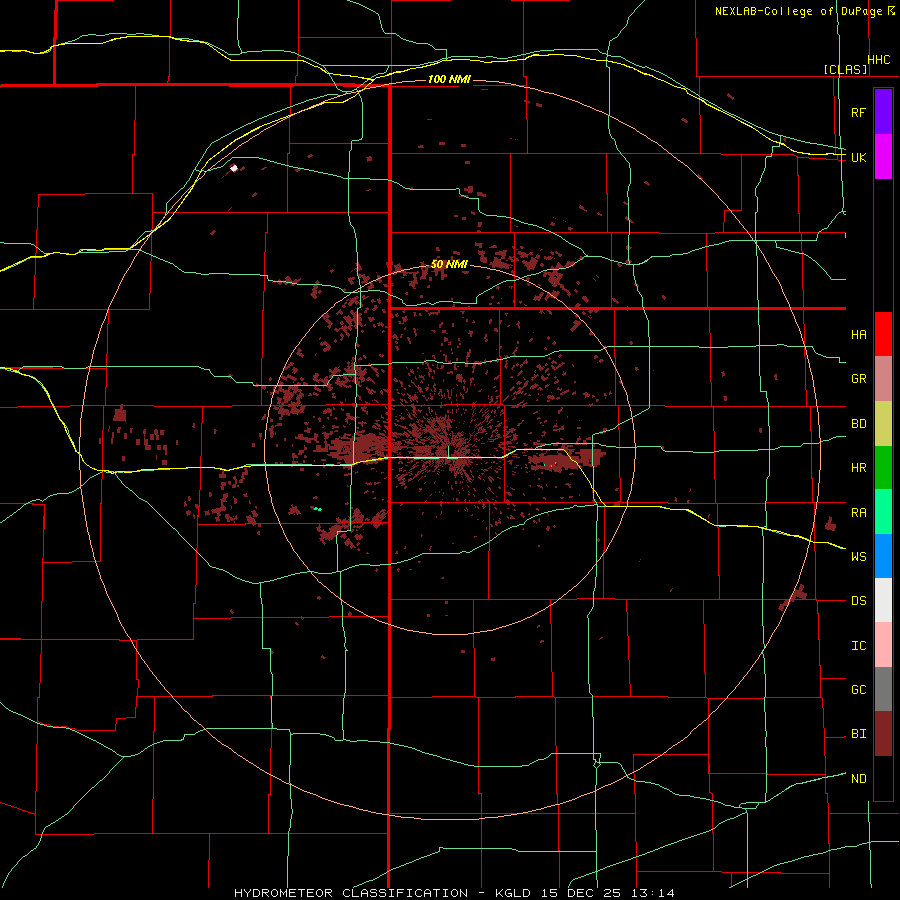This screenshot has height=900, width=900.
Task: Click the 50 NMI range ring label
Action: 449,265
